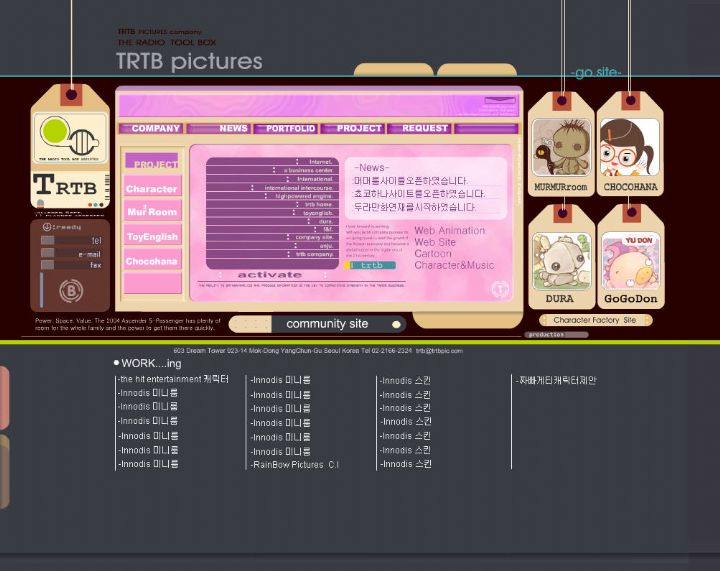Open the CHOCOHANA character tag
Image resolution: width=720 pixels, height=571 pixels.
(630, 148)
